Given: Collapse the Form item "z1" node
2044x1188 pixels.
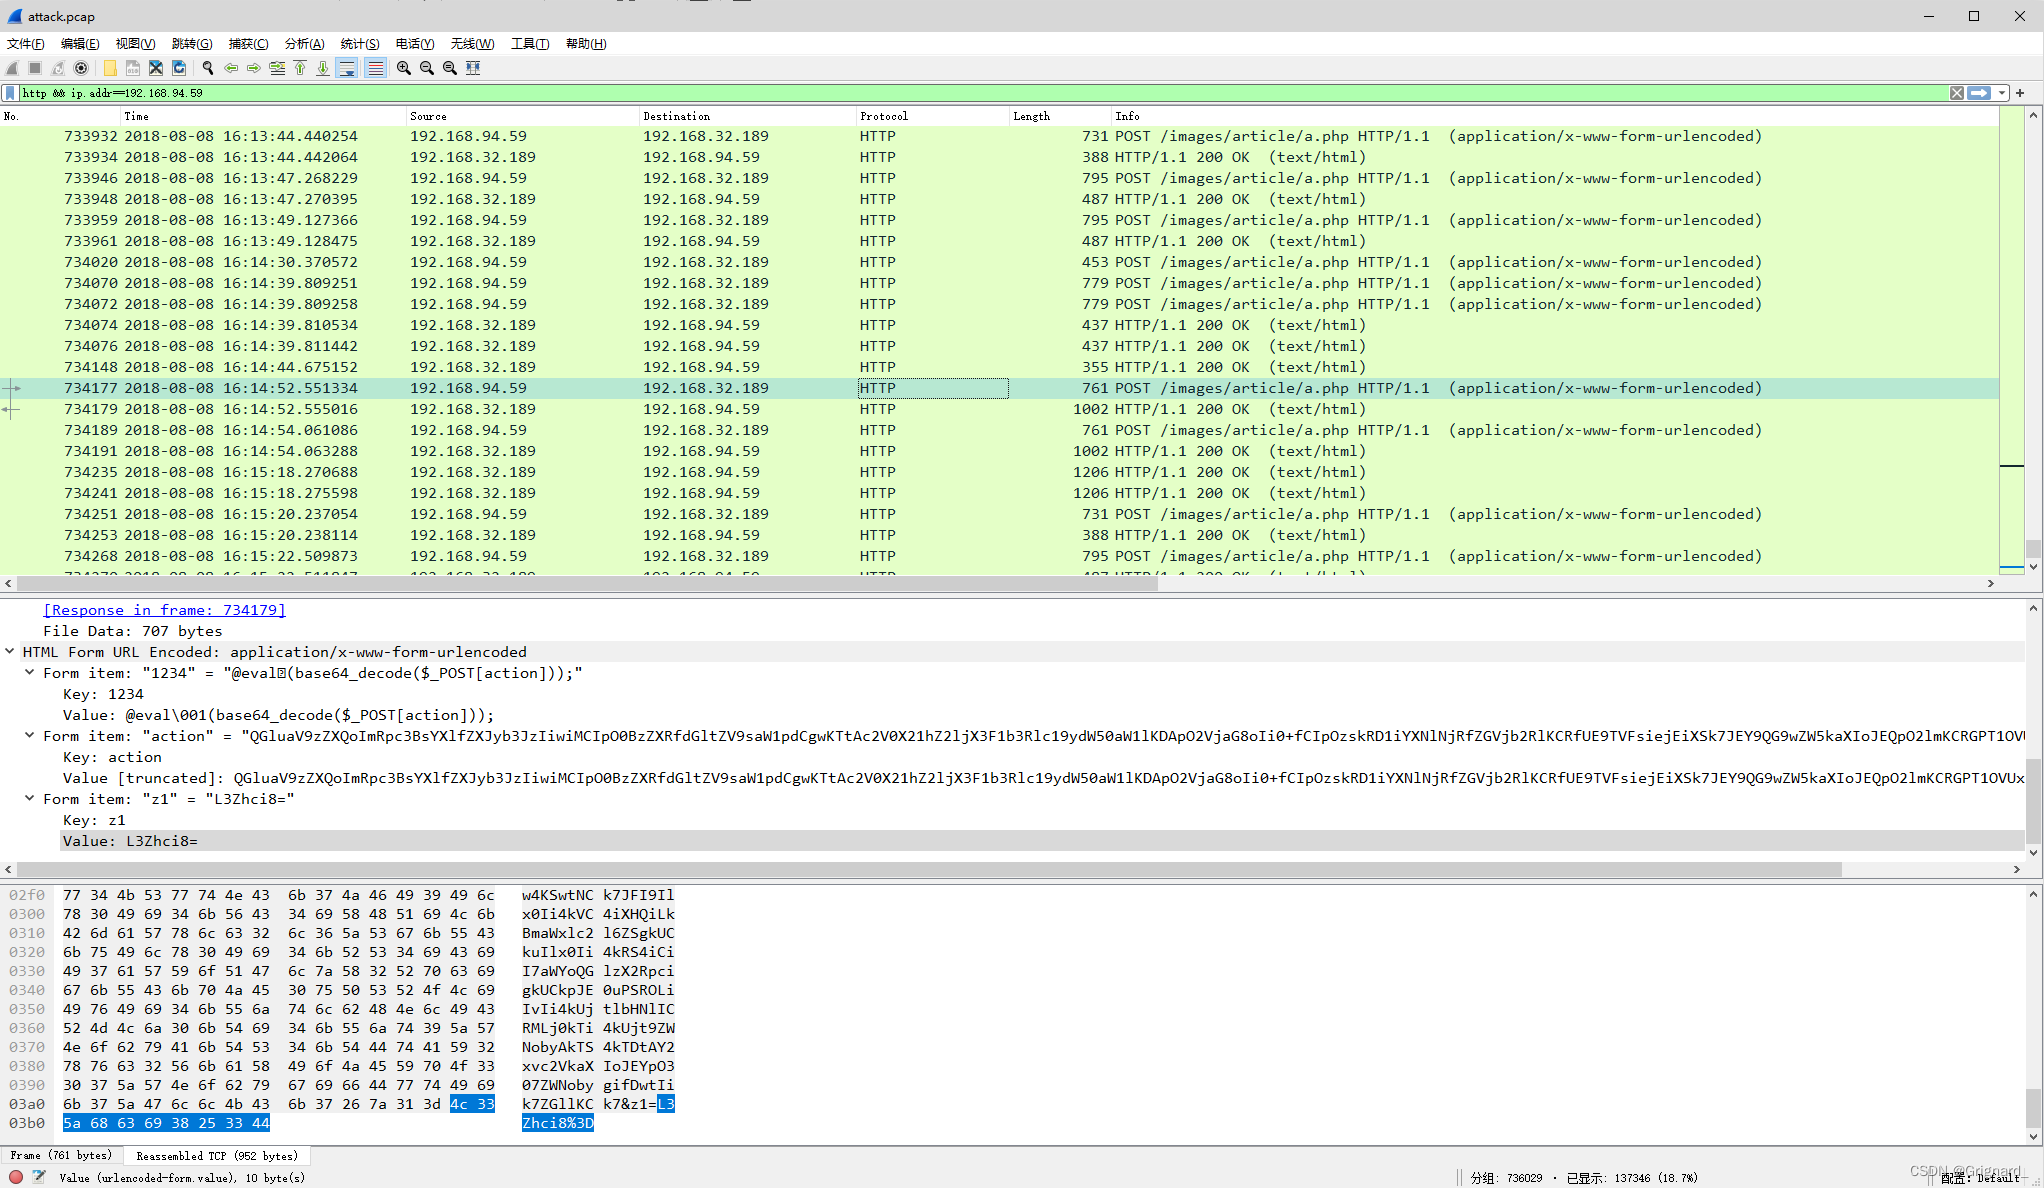Looking at the screenshot, I should [x=30, y=798].
